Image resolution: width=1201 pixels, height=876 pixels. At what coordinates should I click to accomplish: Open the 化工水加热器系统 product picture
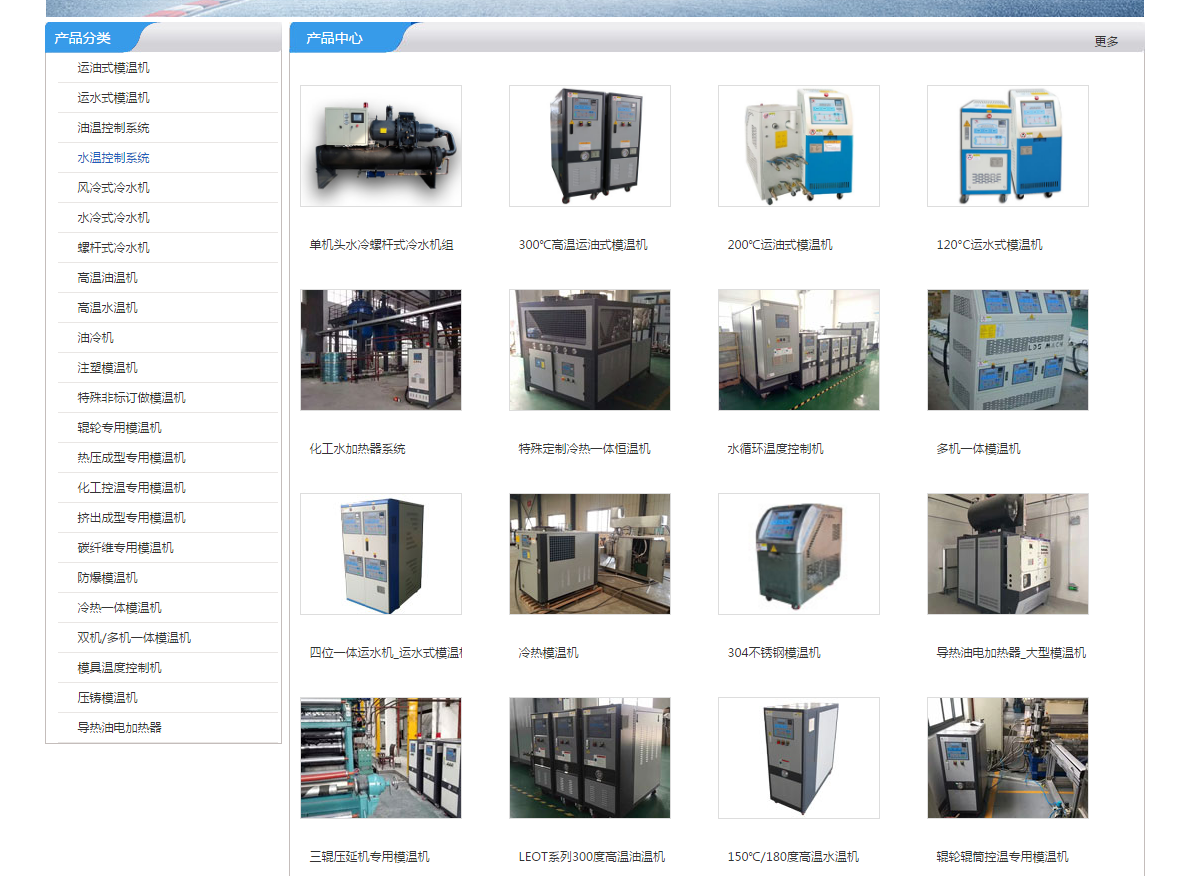pyautogui.click(x=381, y=350)
